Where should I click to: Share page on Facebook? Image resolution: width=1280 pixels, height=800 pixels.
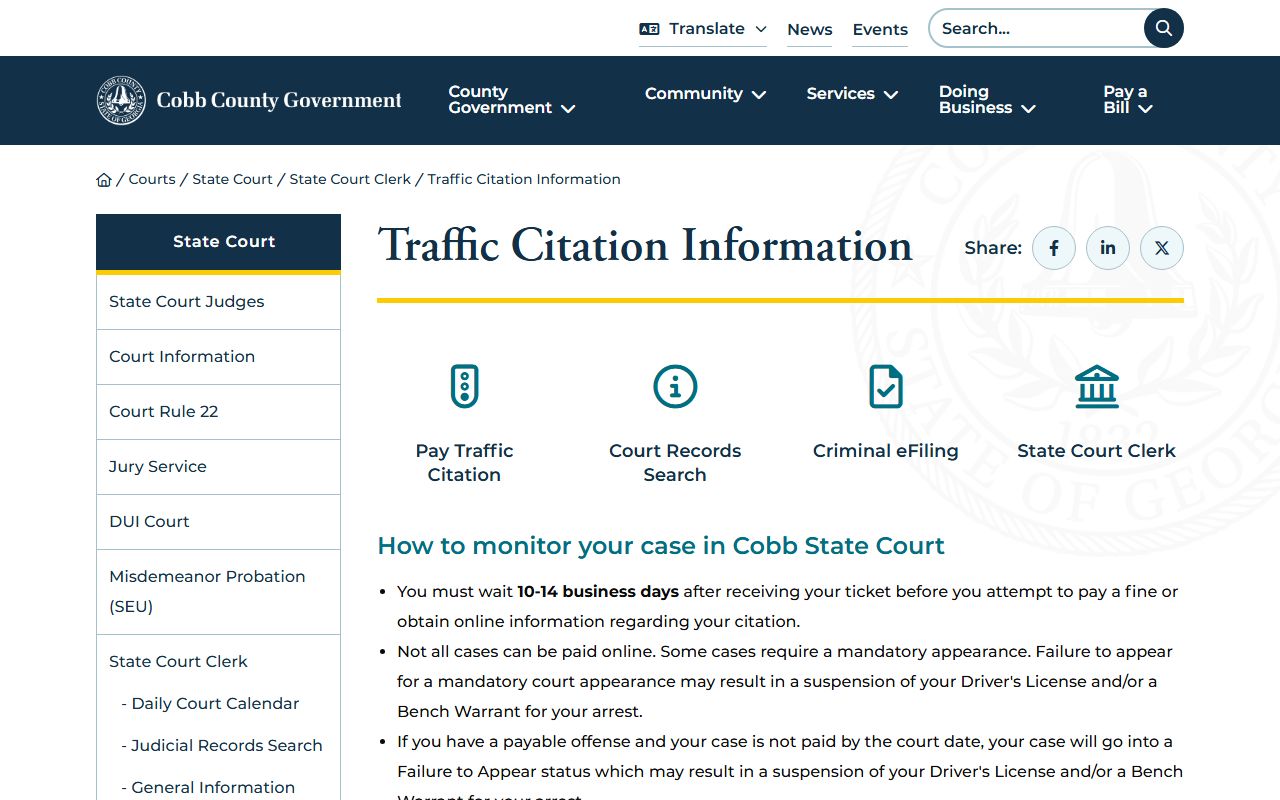pyautogui.click(x=1054, y=248)
